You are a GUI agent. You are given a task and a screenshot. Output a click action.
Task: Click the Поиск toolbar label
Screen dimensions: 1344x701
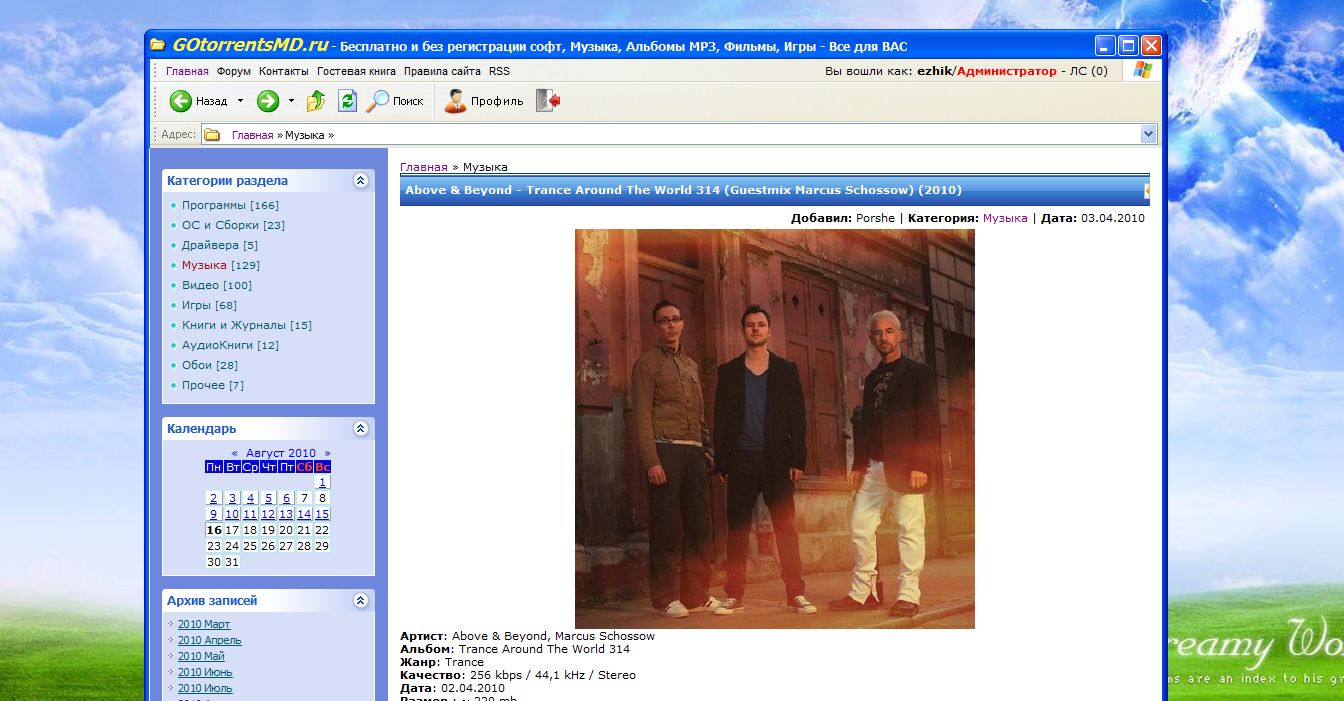408,101
